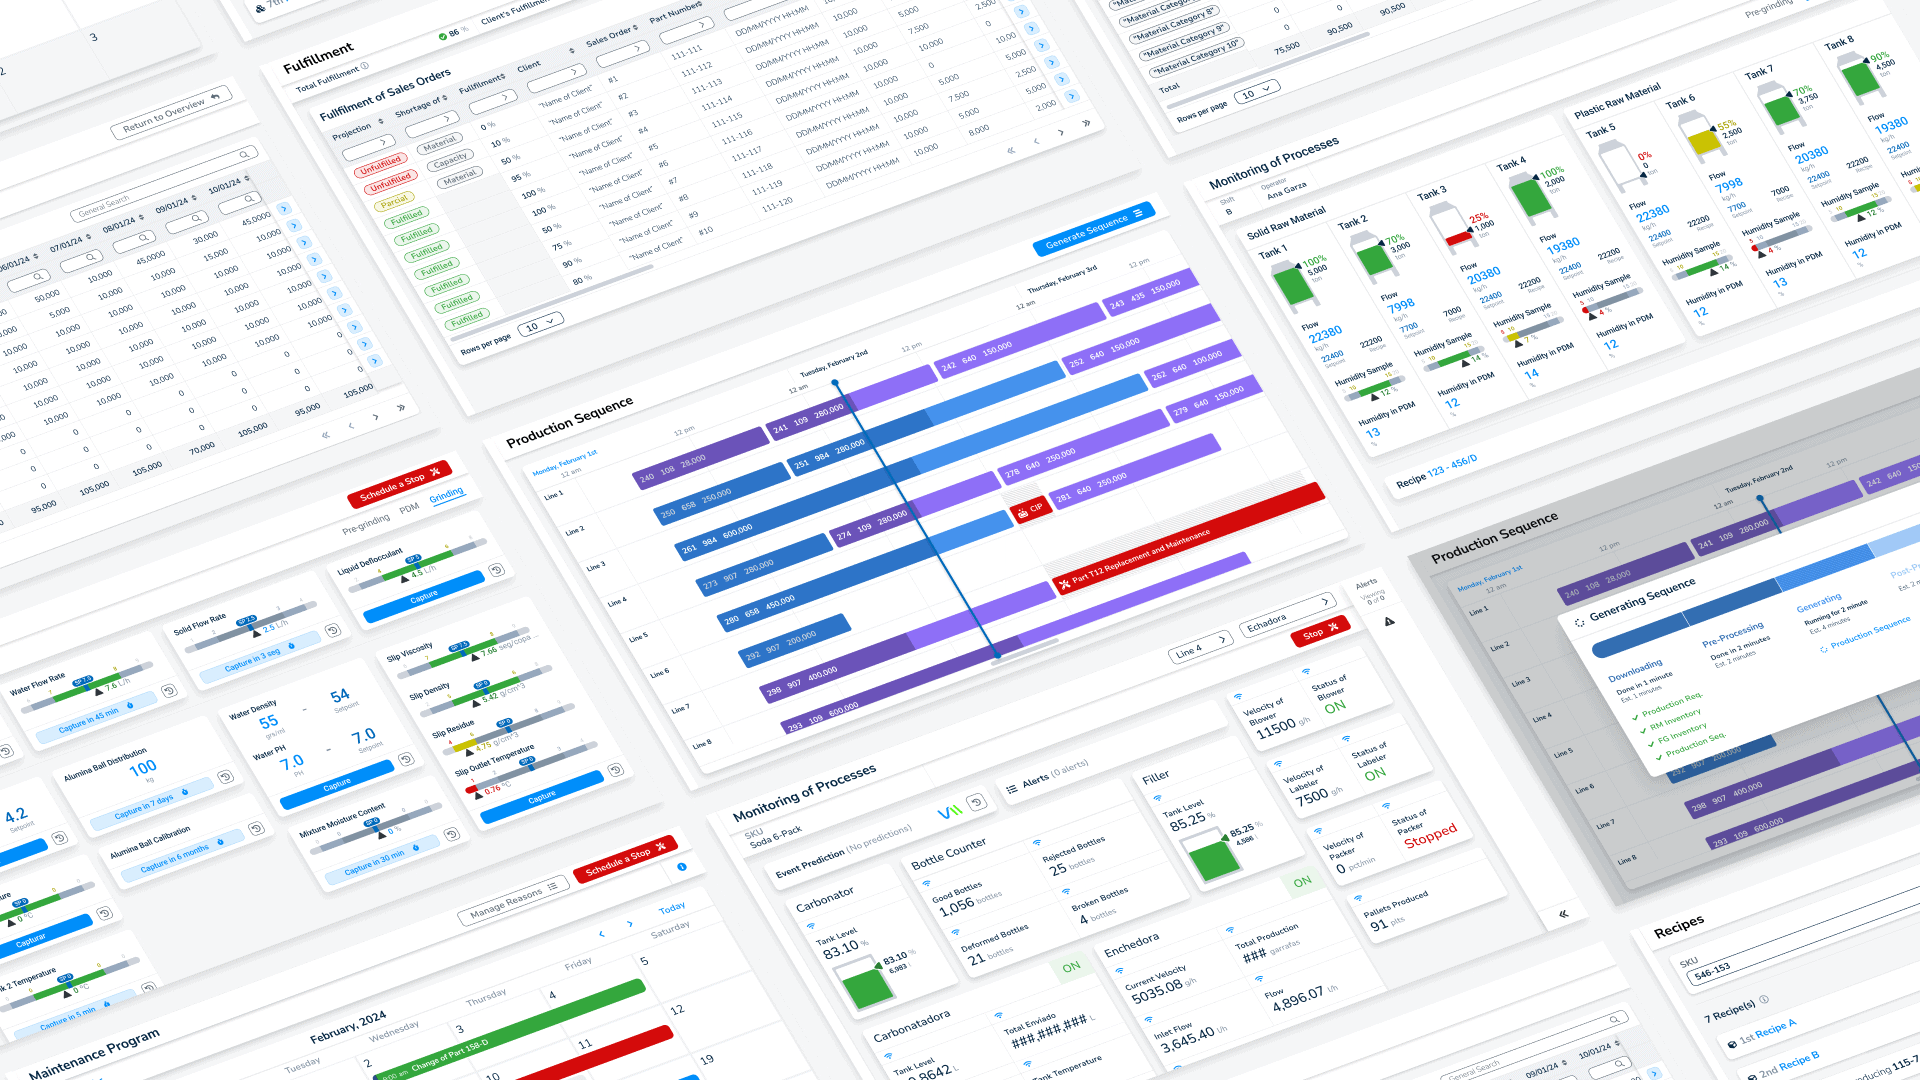Open Line 4 selector dropdown

click(x=1201, y=647)
